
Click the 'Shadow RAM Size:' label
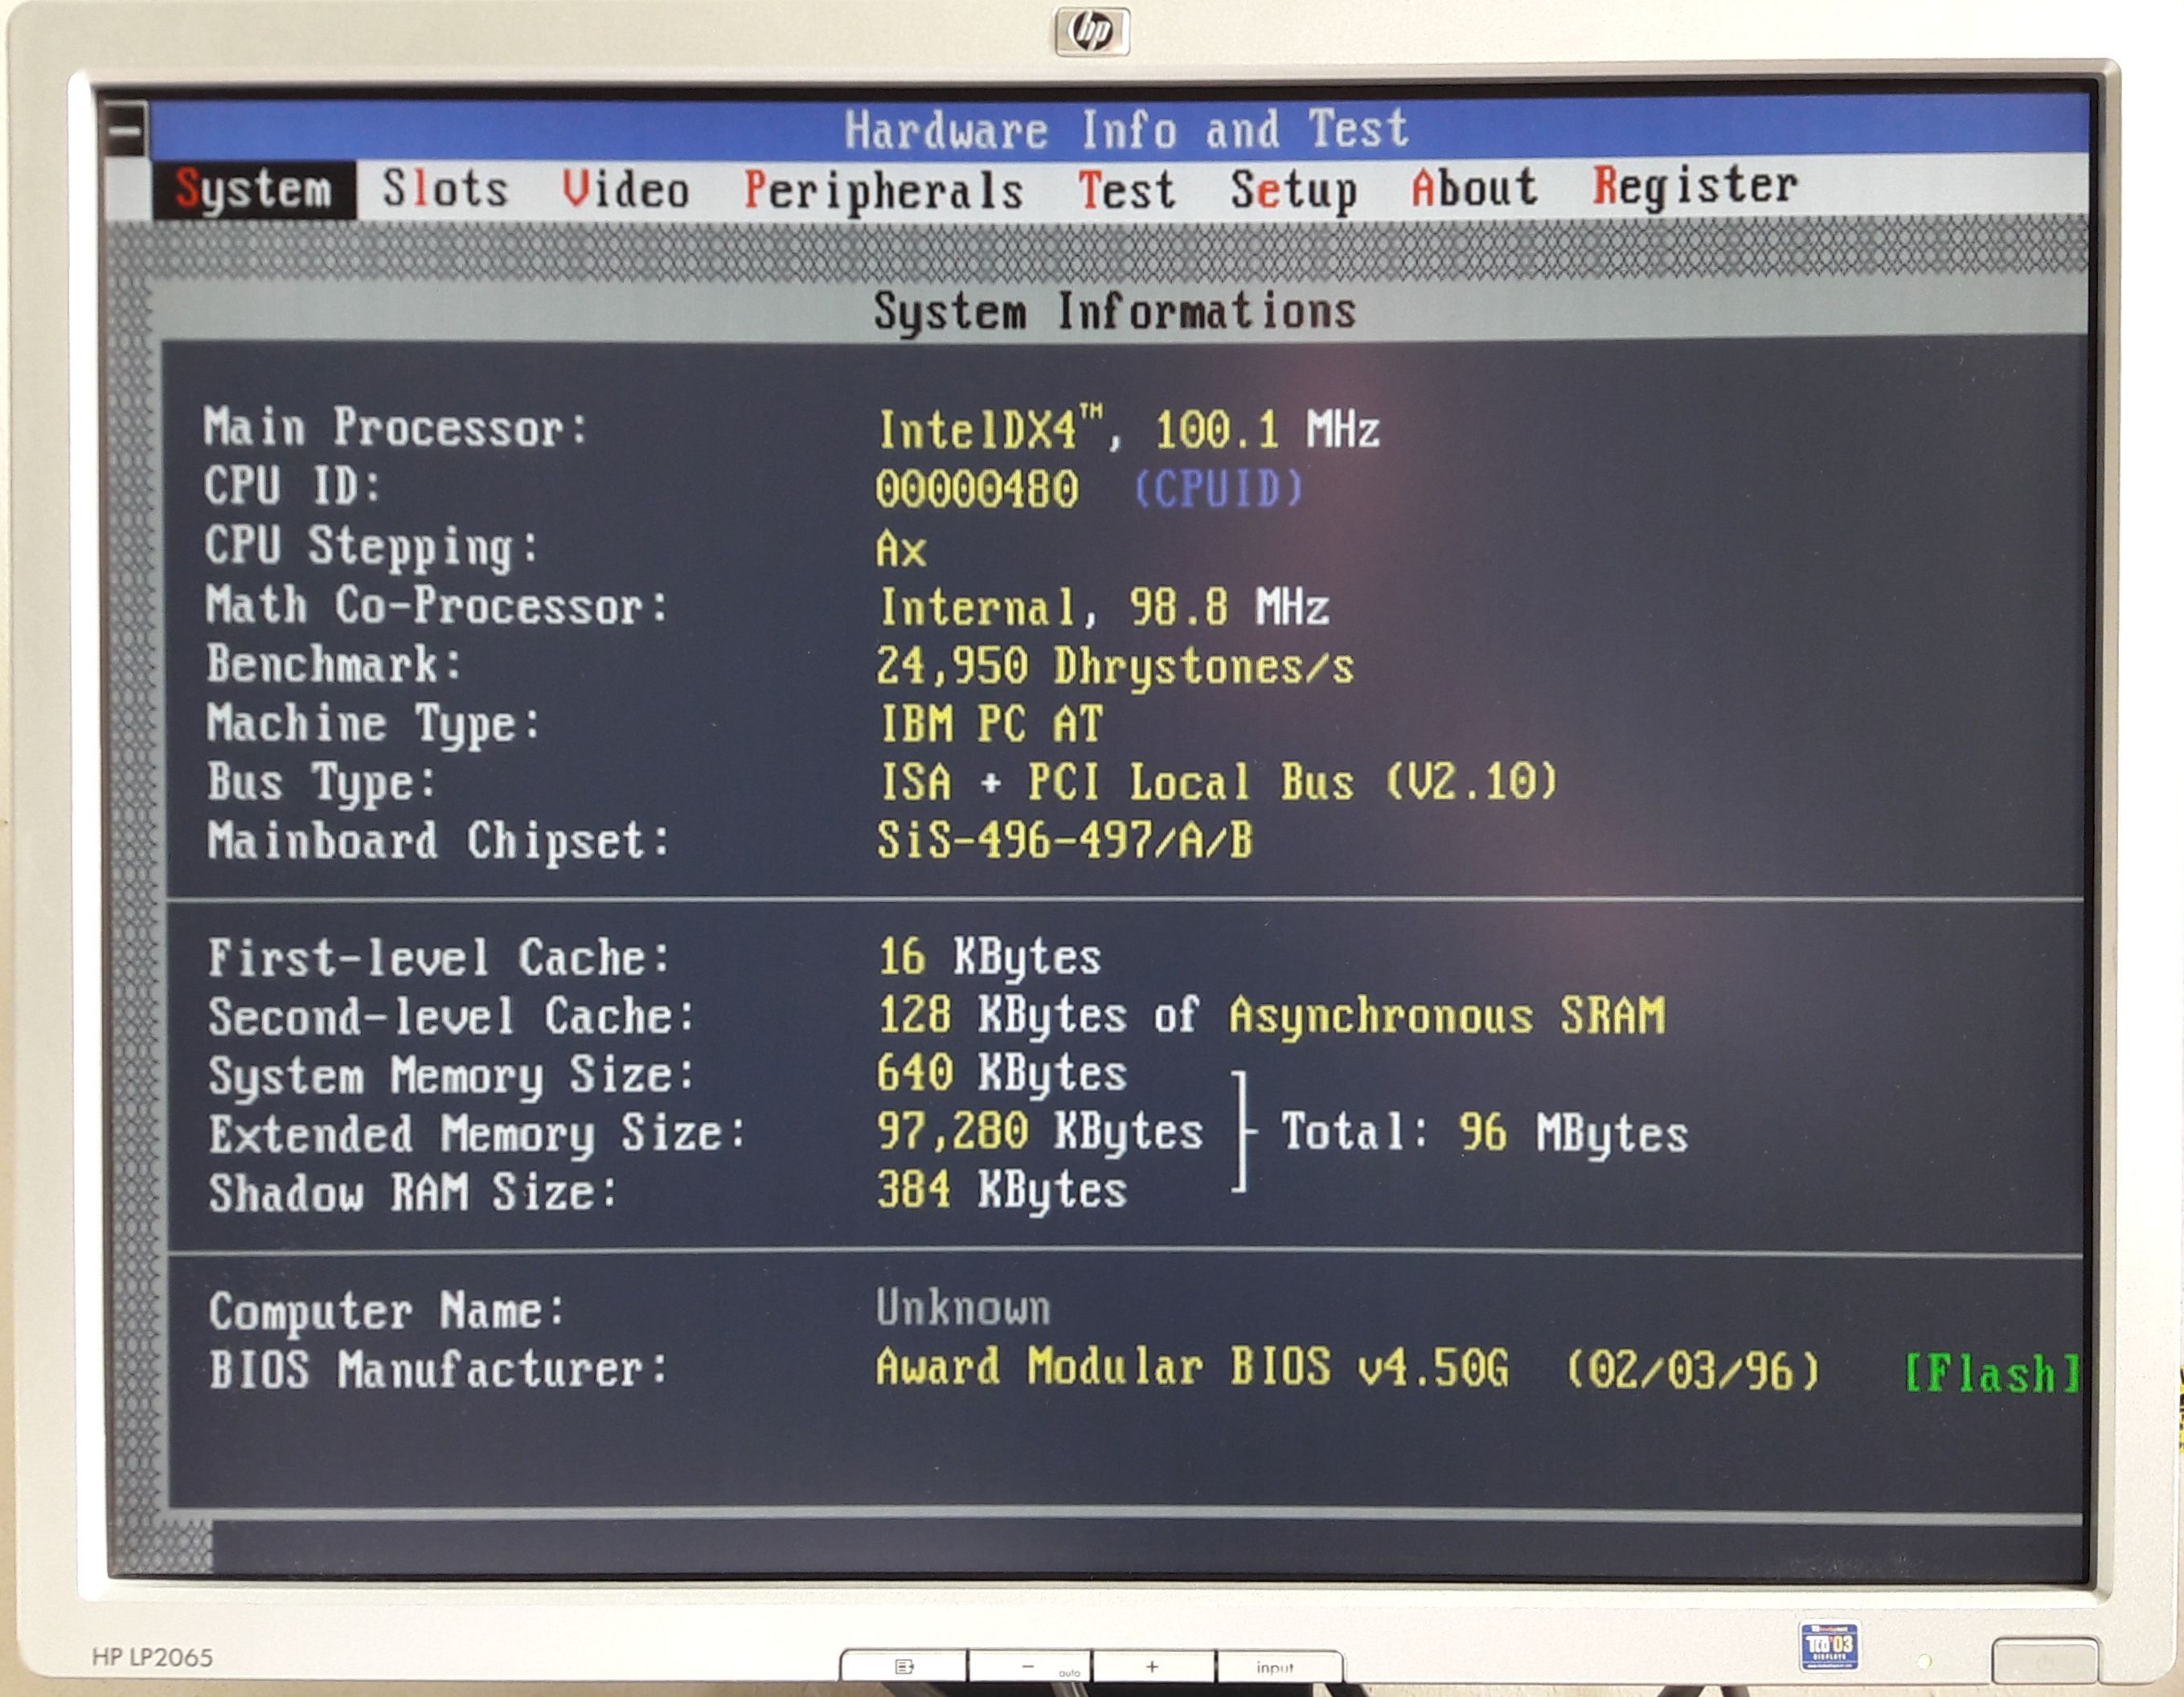tap(413, 1192)
